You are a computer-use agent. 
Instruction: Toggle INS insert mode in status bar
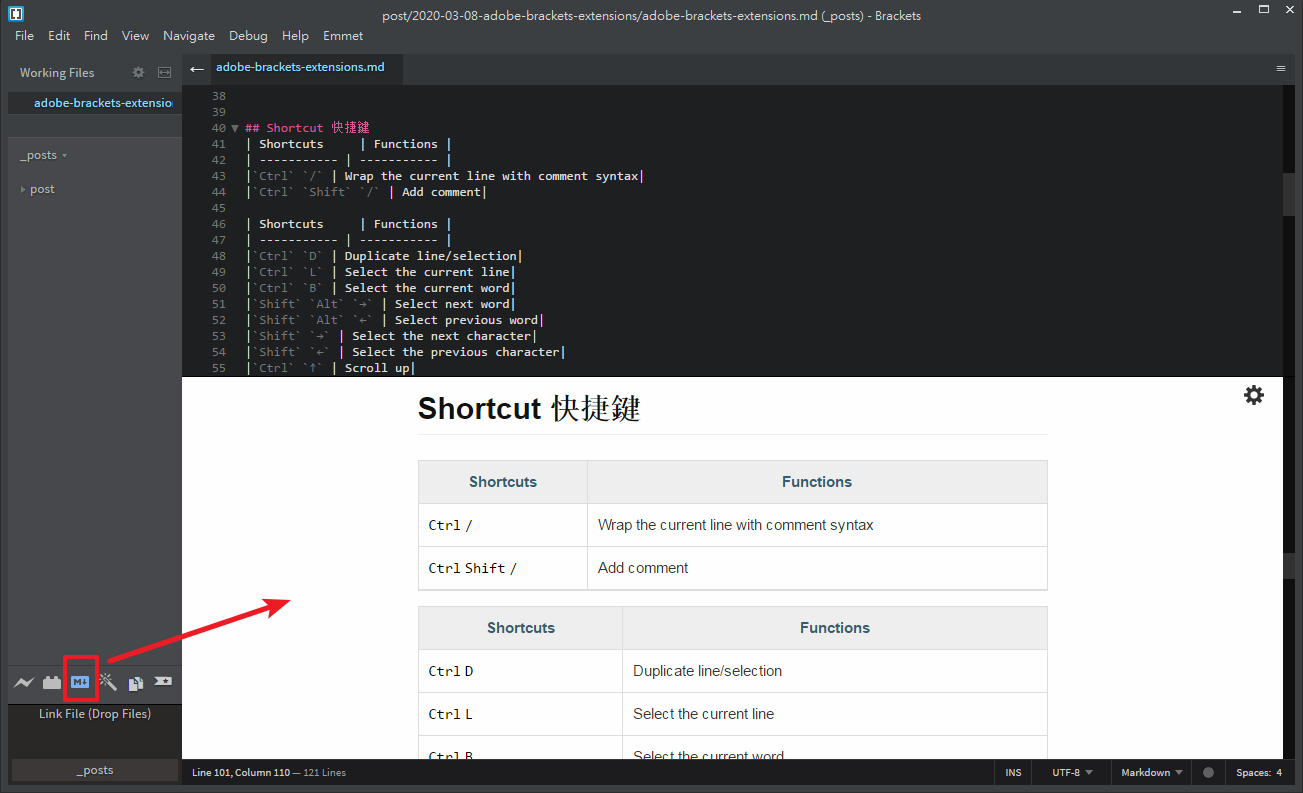(1013, 772)
